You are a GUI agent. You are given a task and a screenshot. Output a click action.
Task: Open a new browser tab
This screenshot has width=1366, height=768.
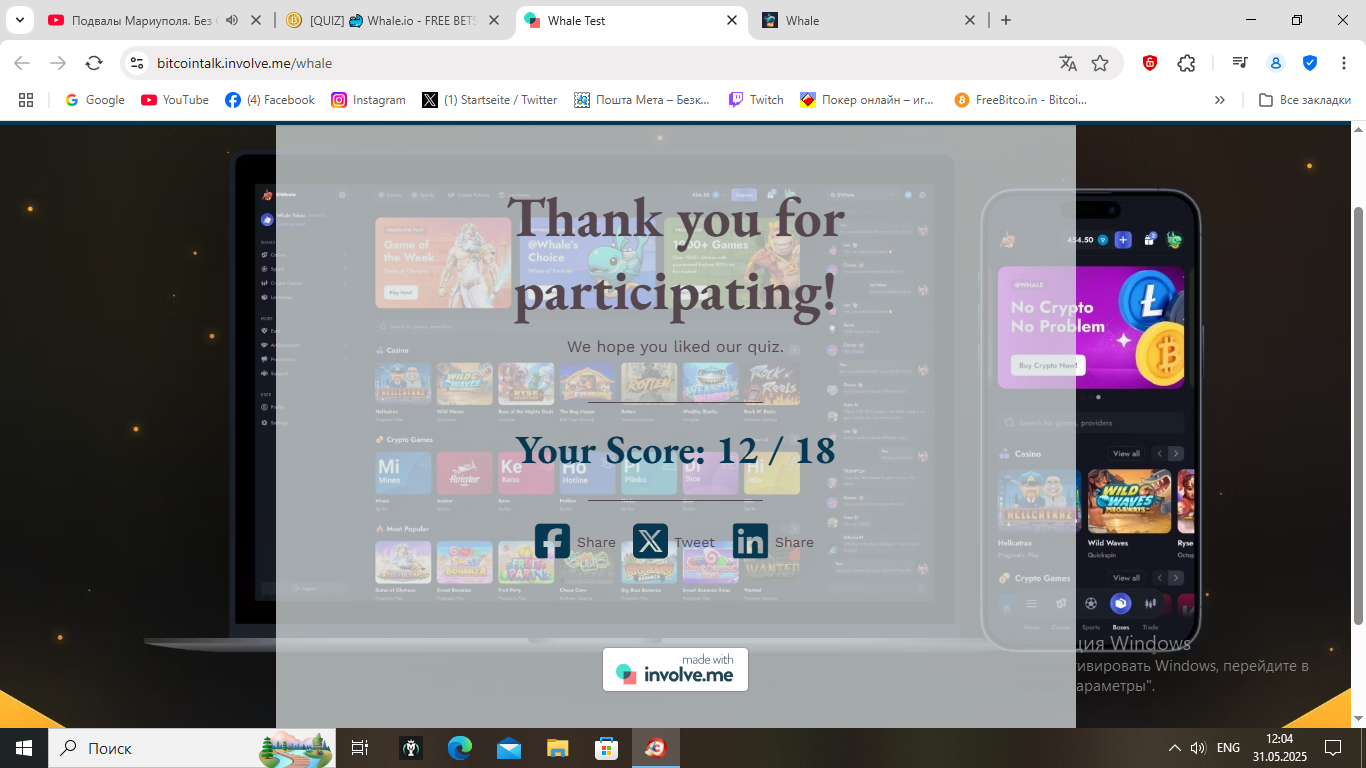(1006, 20)
